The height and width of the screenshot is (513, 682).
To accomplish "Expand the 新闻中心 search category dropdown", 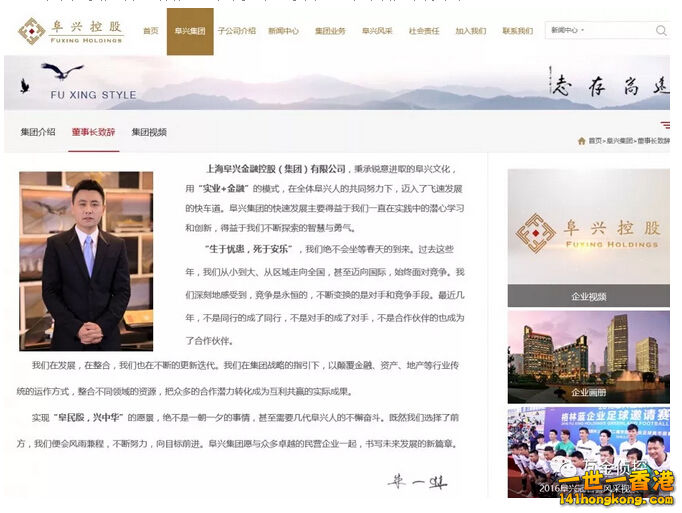I will point(568,30).
